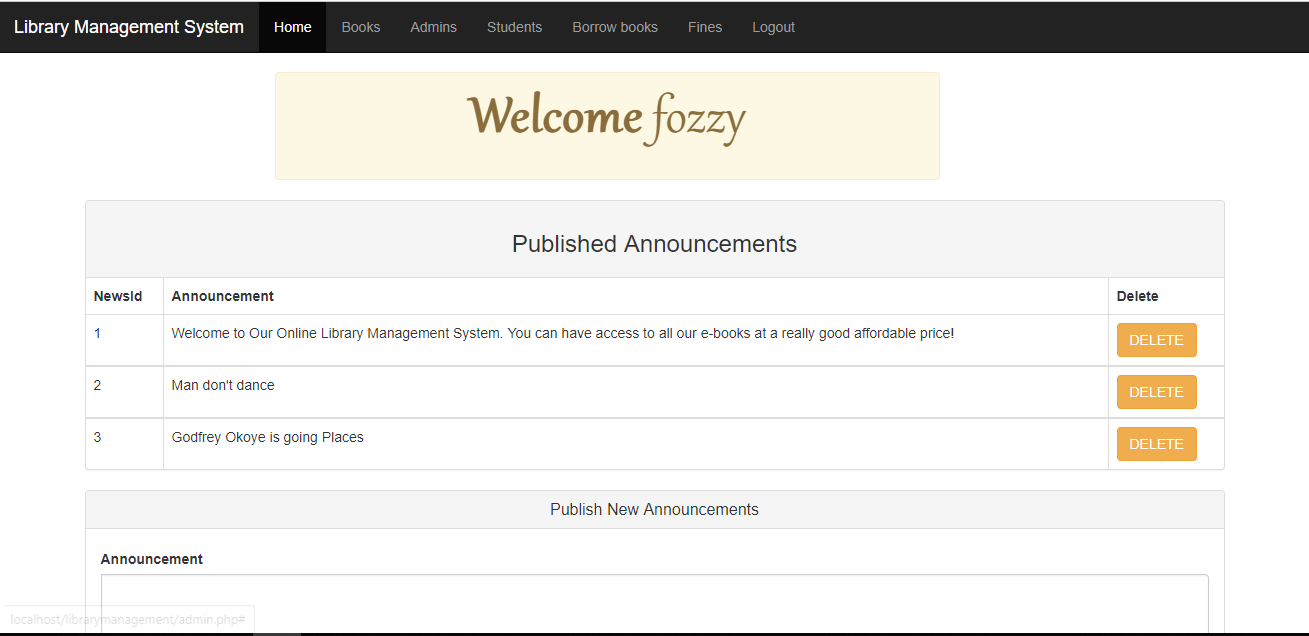Delete the welcome announcement

click(x=1156, y=340)
